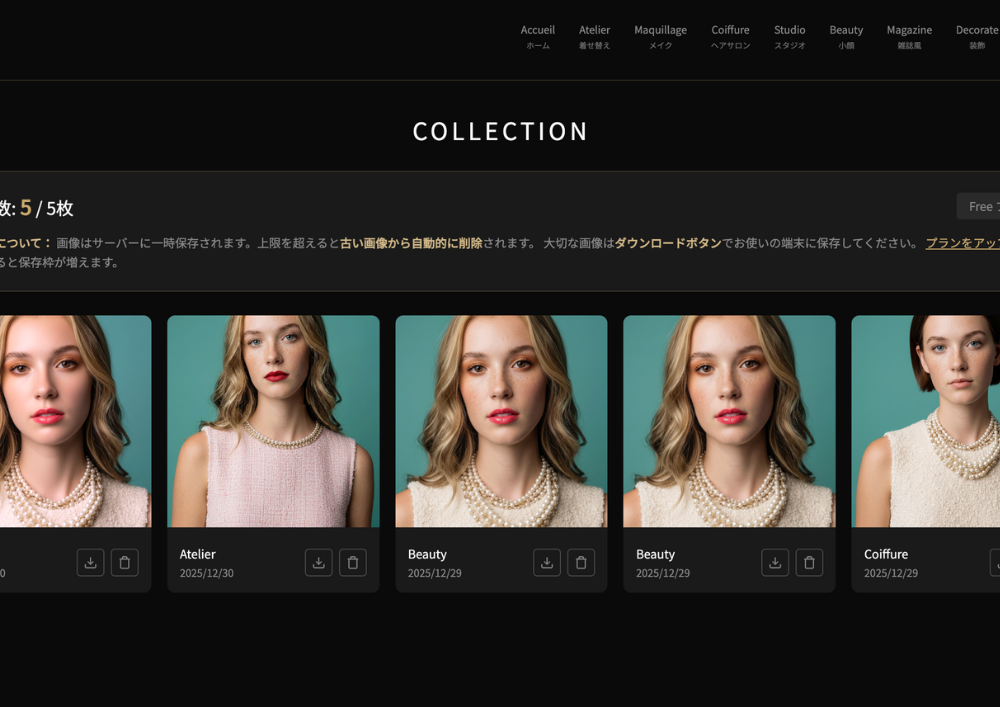Download the Beauty image beside the Atelier card
This screenshot has width=1000, height=707.
(547, 563)
